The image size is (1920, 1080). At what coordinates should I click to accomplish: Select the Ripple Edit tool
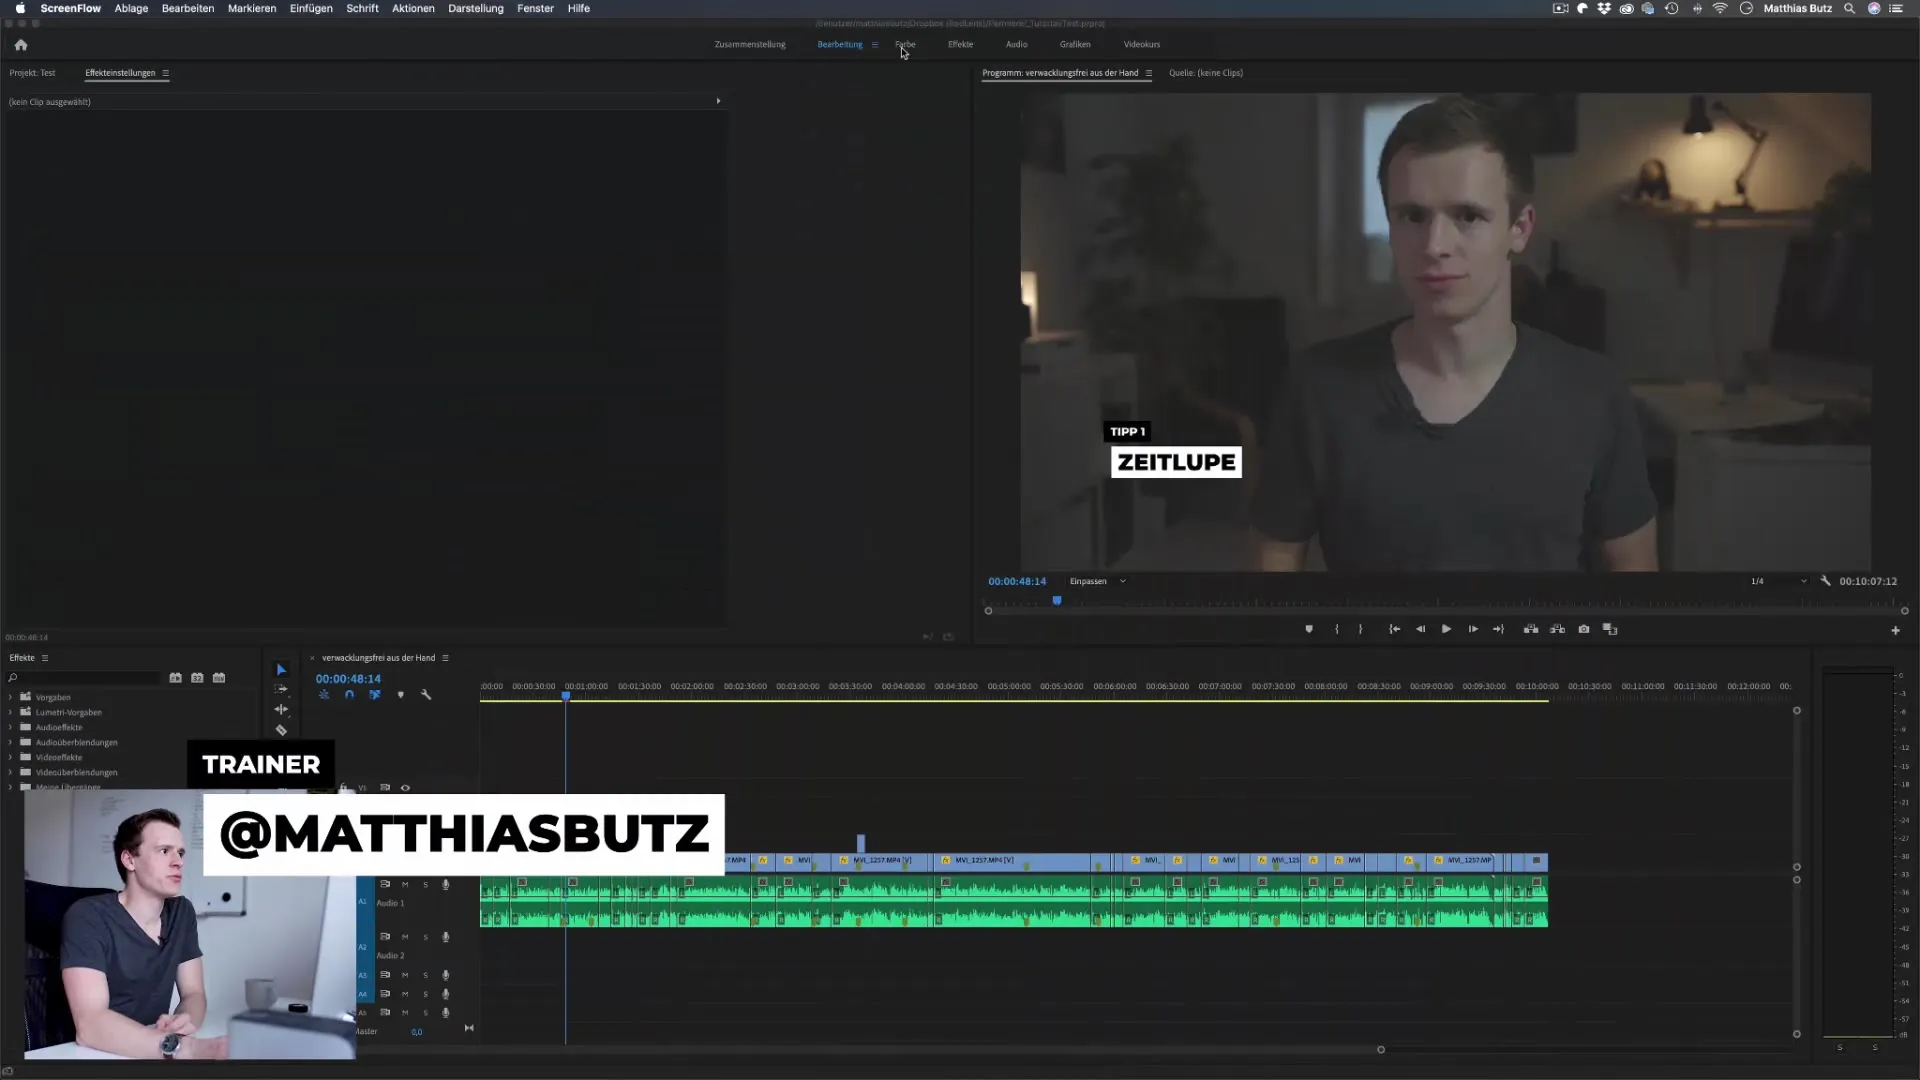(281, 709)
